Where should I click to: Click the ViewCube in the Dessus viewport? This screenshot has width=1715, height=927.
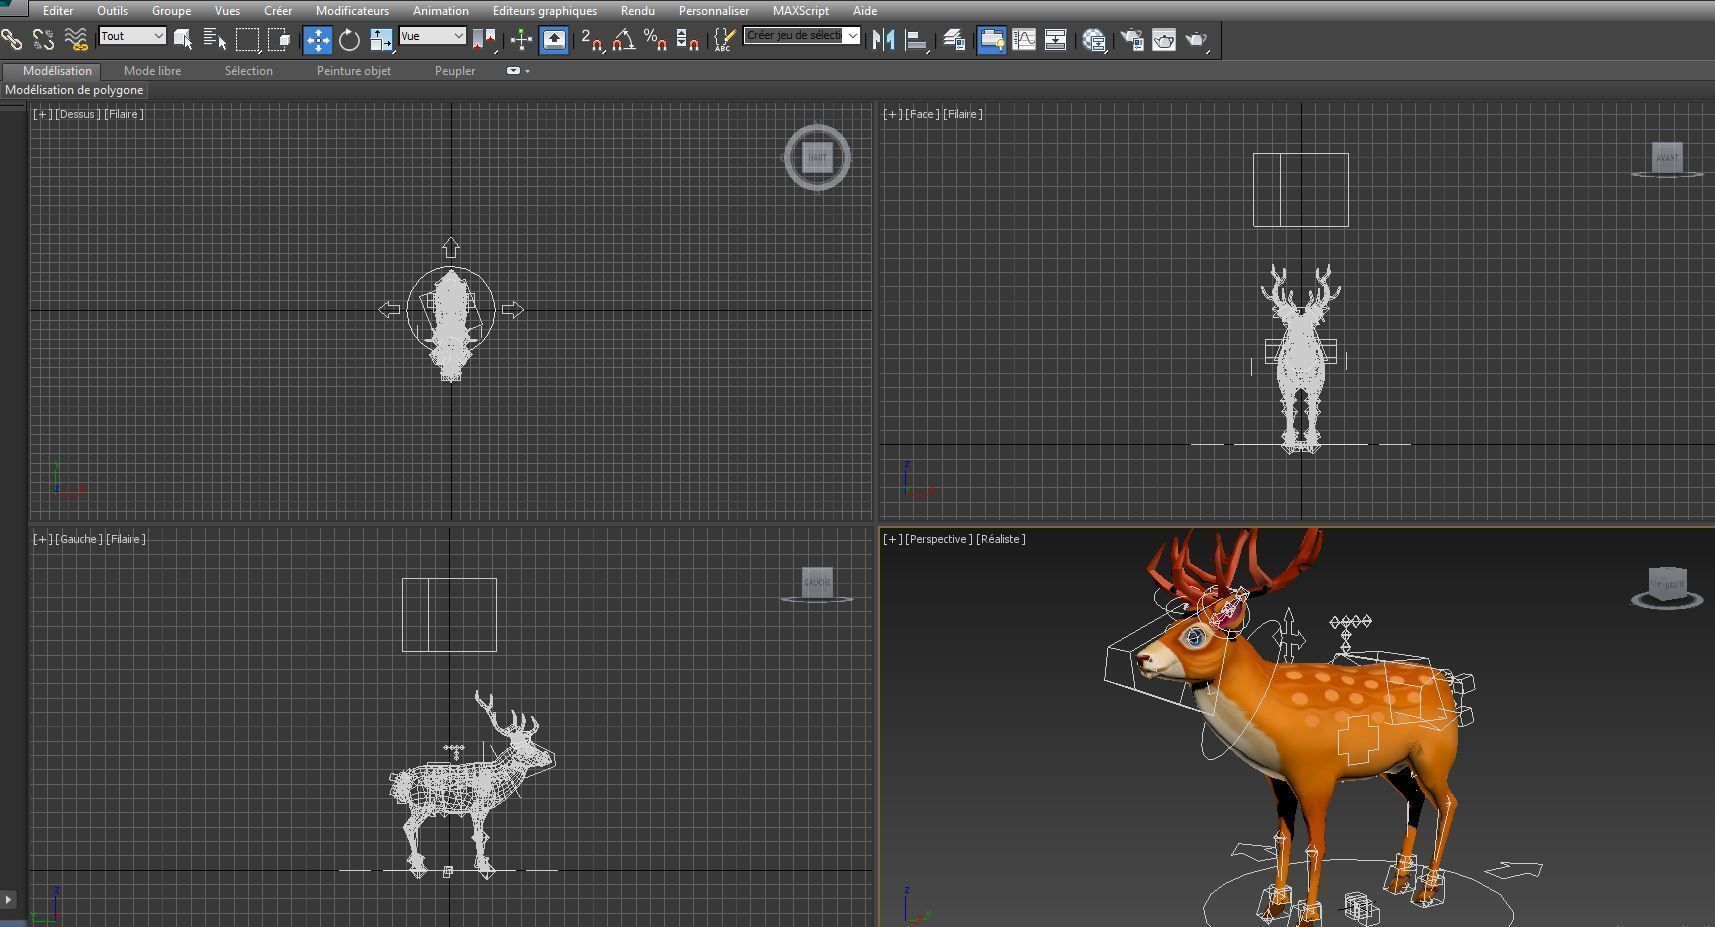pyautogui.click(x=817, y=157)
